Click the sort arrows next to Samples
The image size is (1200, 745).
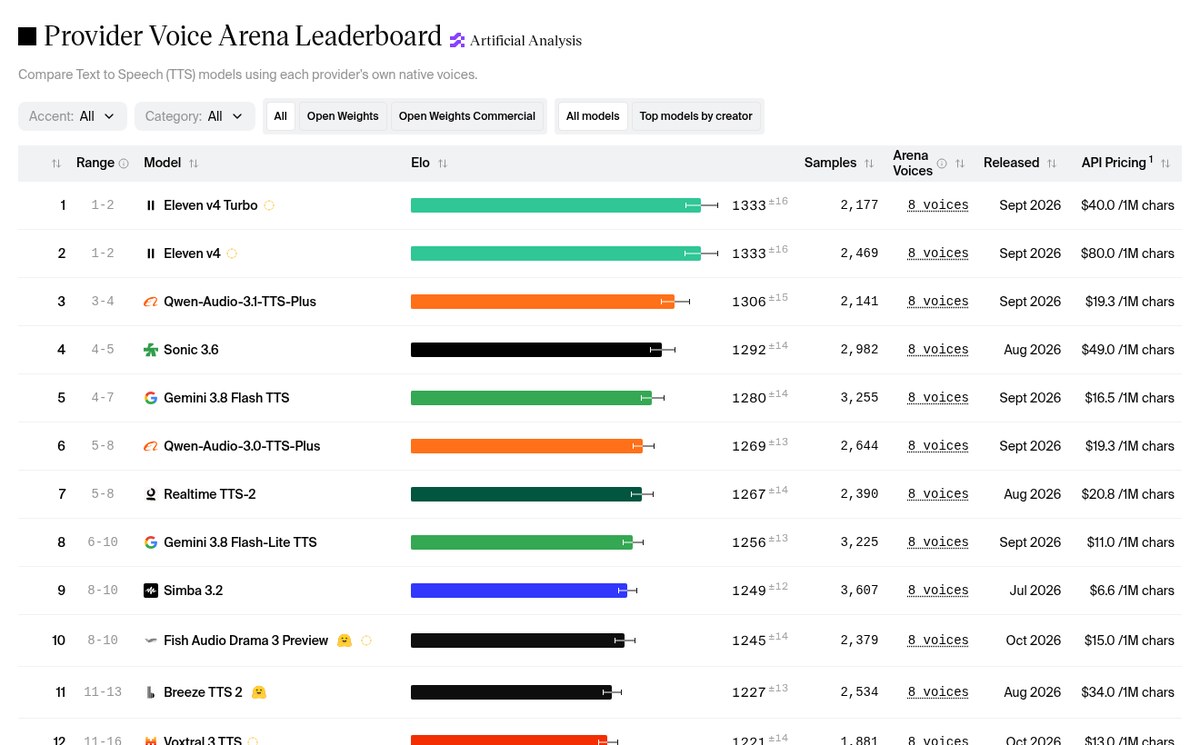[x=870, y=163]
